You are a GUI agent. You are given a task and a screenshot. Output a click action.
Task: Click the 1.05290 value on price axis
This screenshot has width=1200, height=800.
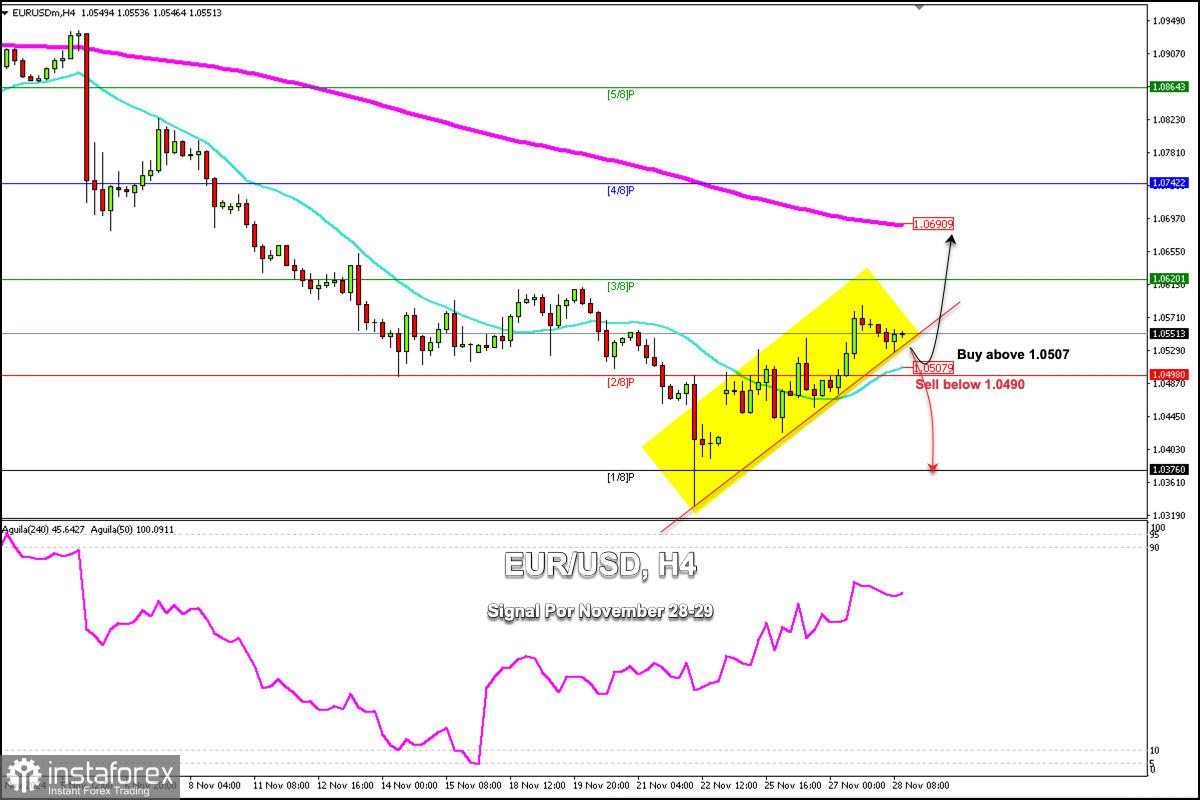pos(1168,351)
